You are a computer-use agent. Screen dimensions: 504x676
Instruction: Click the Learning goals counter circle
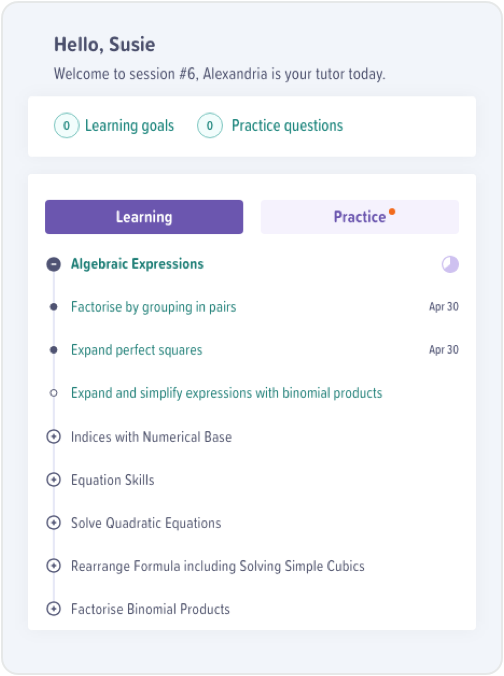66,125
